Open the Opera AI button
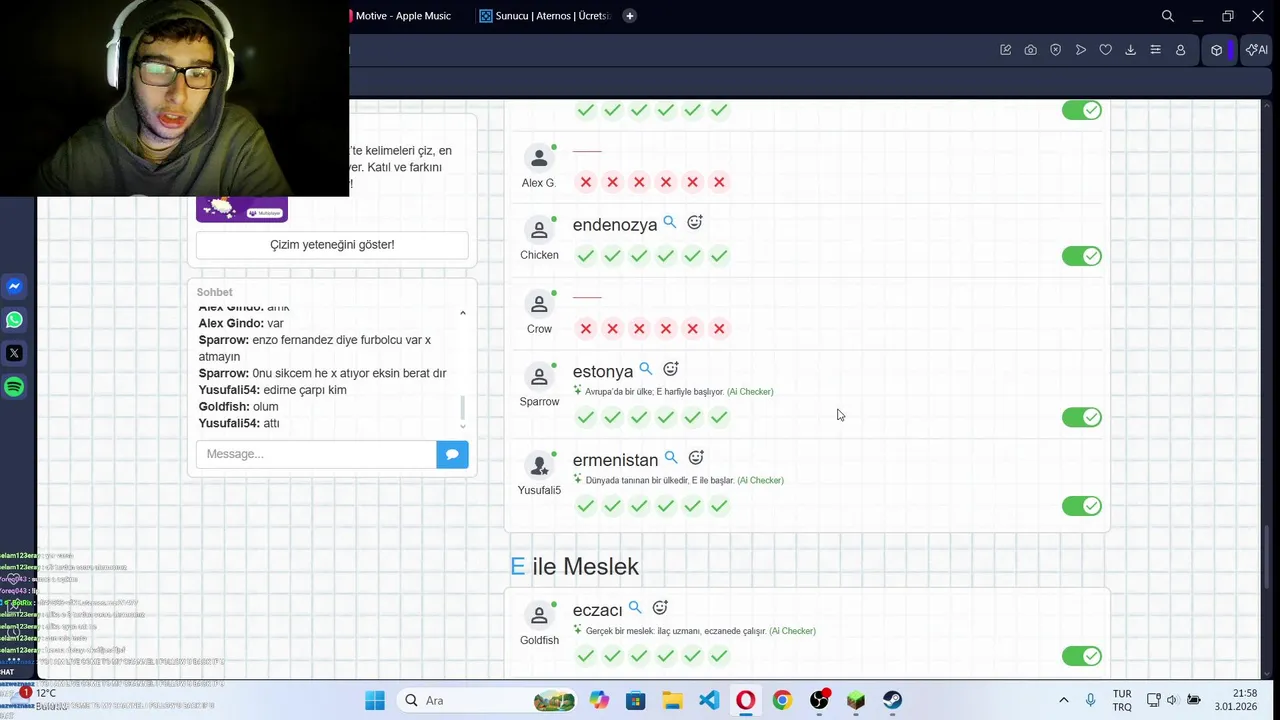Viewport: 1280px width, 720px height. [1257, 50]
